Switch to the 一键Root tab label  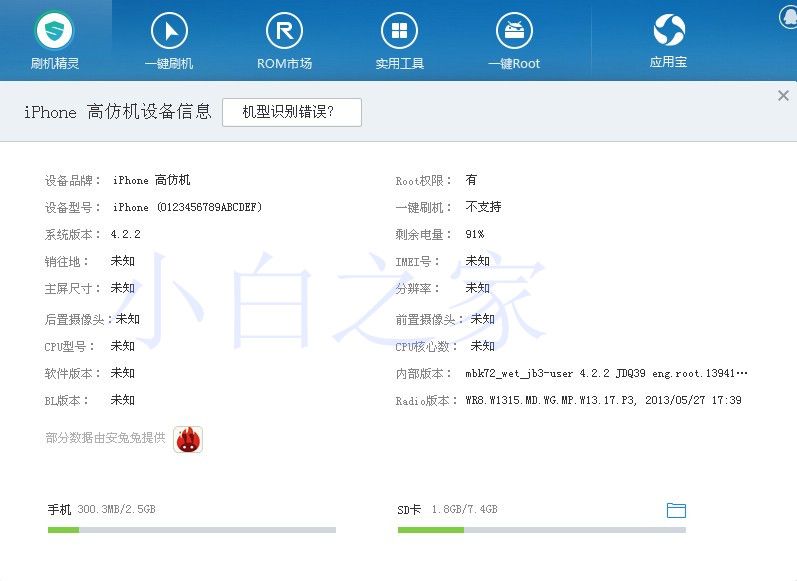(514, 64)
